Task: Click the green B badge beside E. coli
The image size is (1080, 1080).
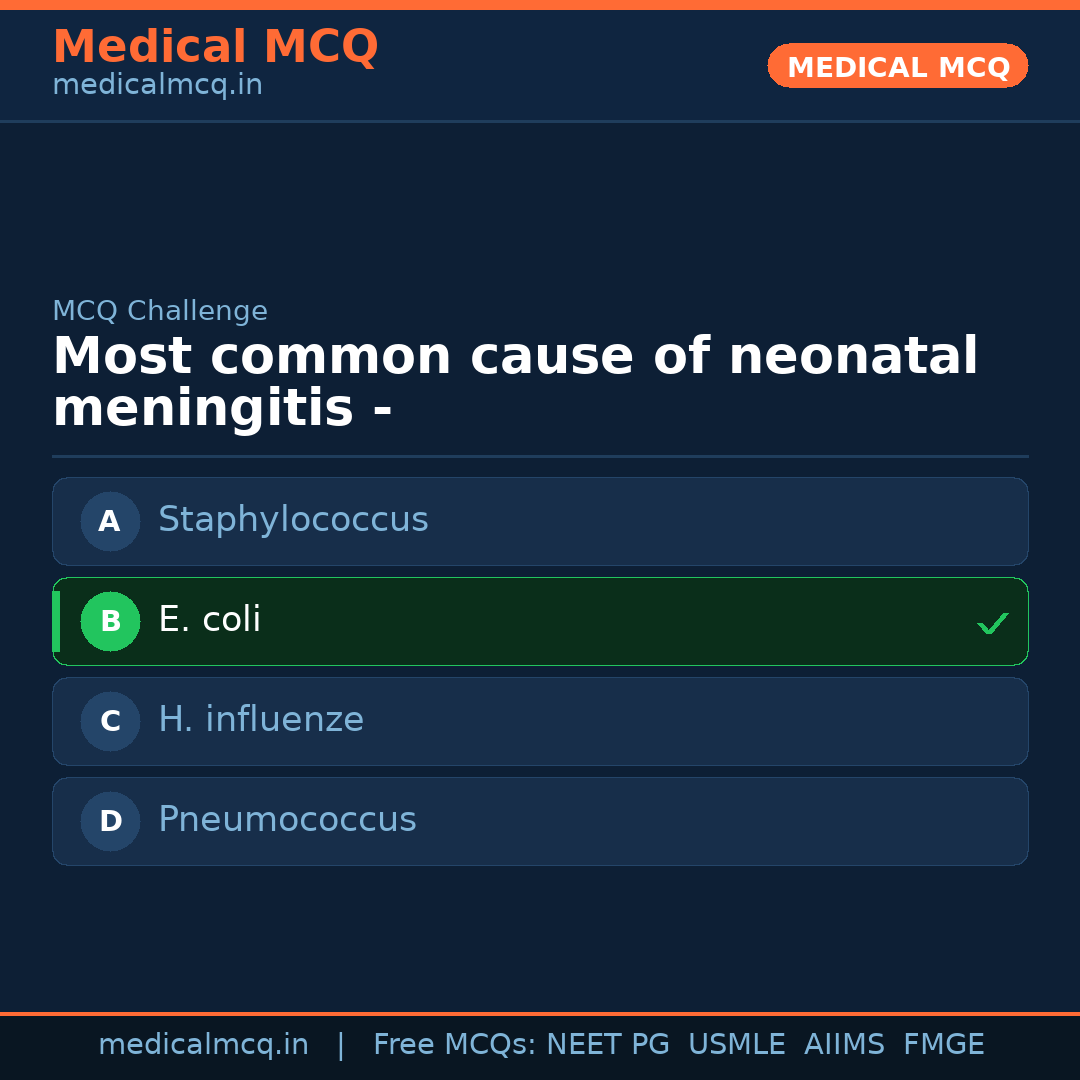Action: (110, 621)
